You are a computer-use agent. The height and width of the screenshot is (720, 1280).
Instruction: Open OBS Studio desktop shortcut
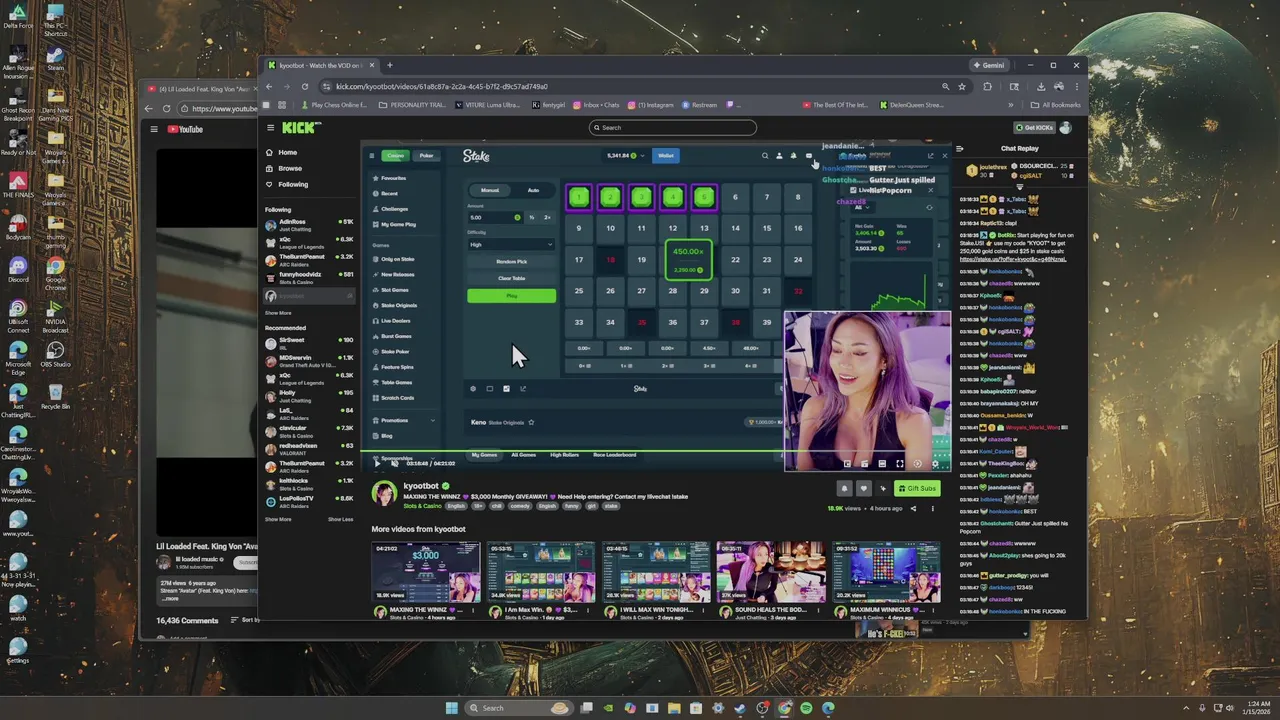click(x=56, y=354)
